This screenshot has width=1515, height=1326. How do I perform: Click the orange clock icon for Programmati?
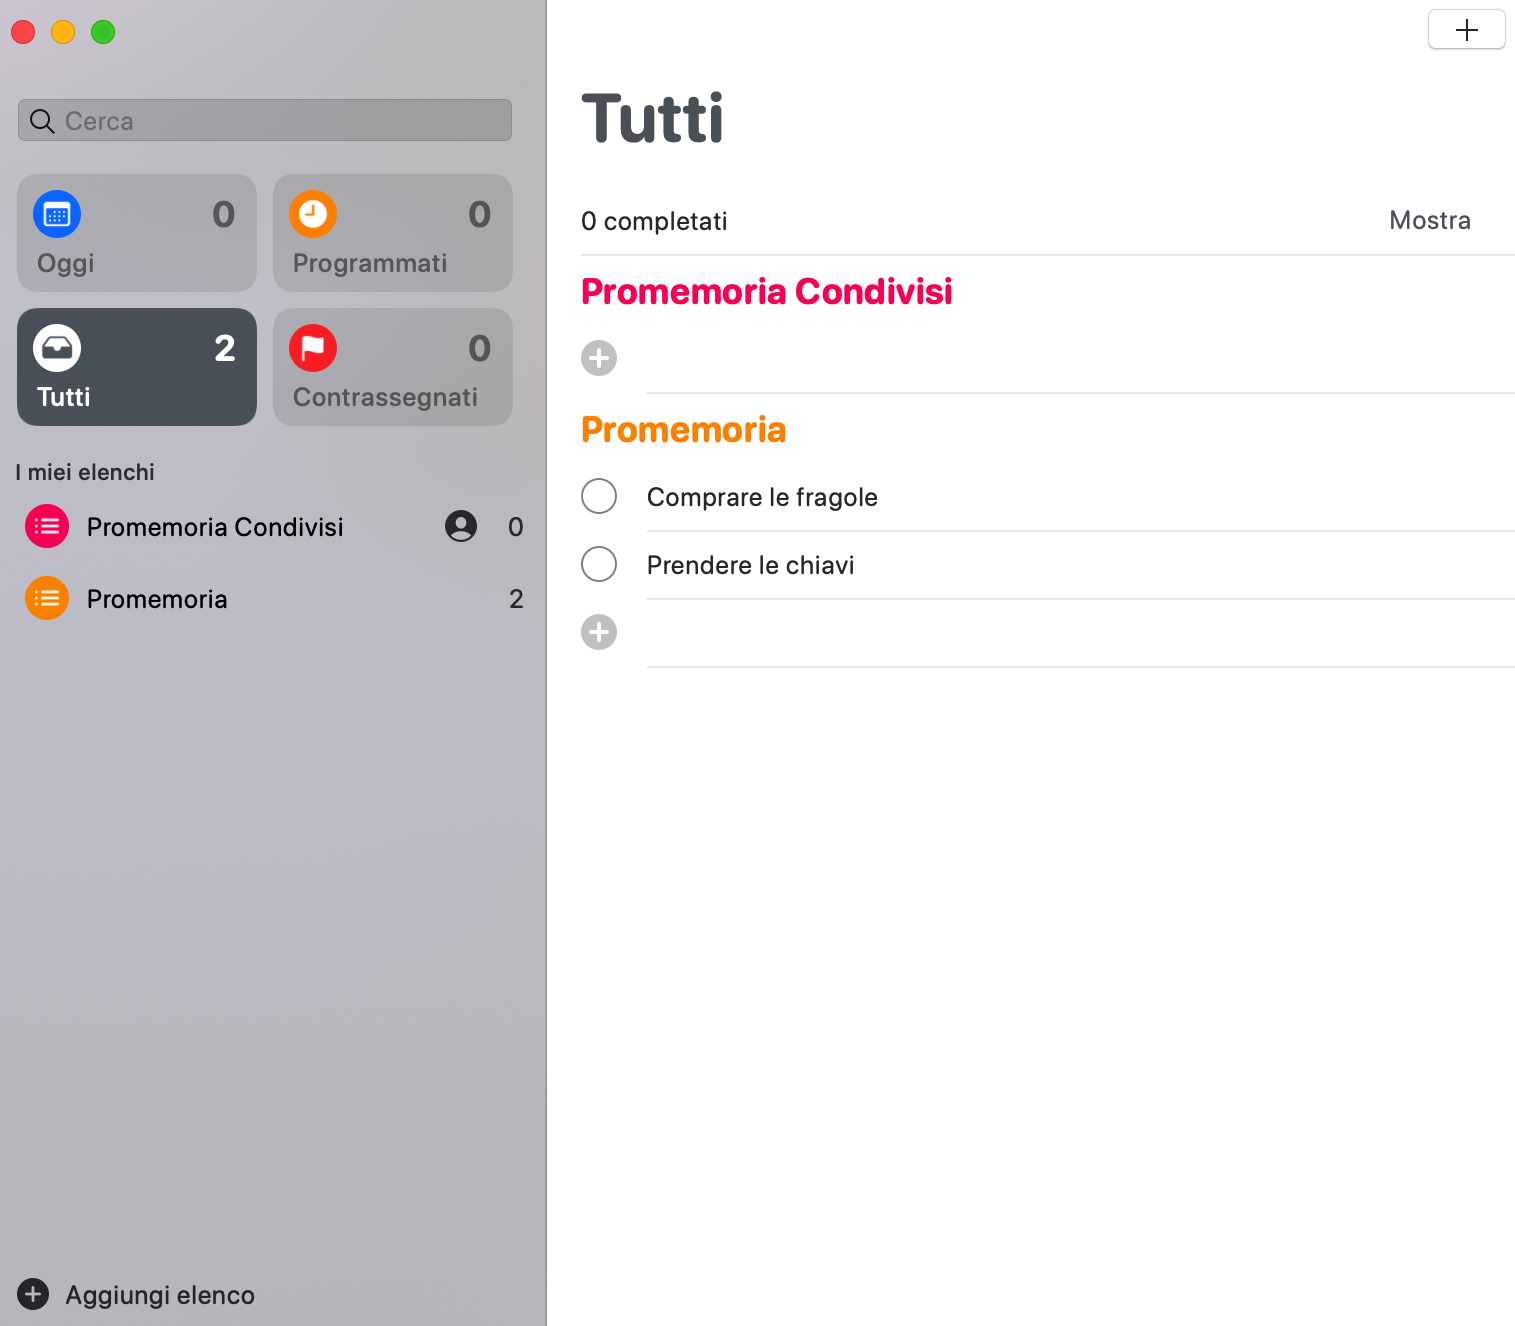(313, 214)
